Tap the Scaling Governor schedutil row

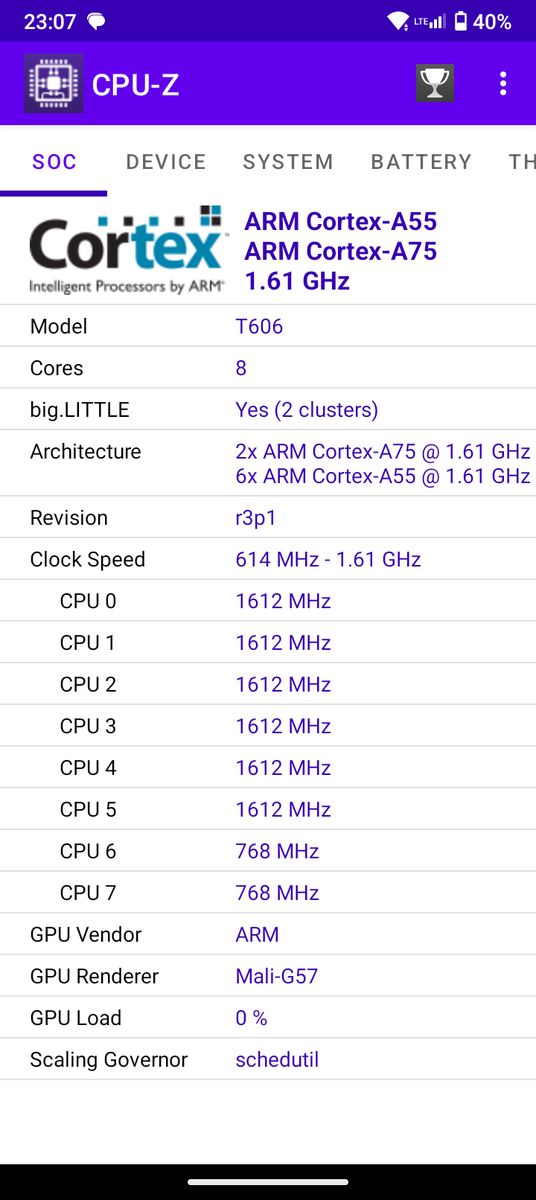click(268, 1059)
